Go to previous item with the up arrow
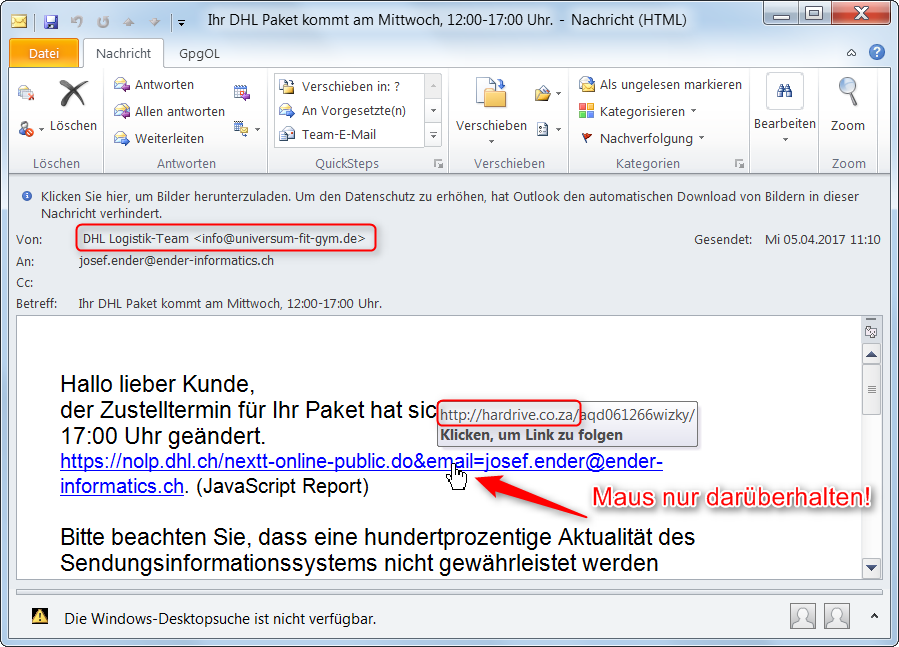Screen dimensions: 899x647 point(128,22)
